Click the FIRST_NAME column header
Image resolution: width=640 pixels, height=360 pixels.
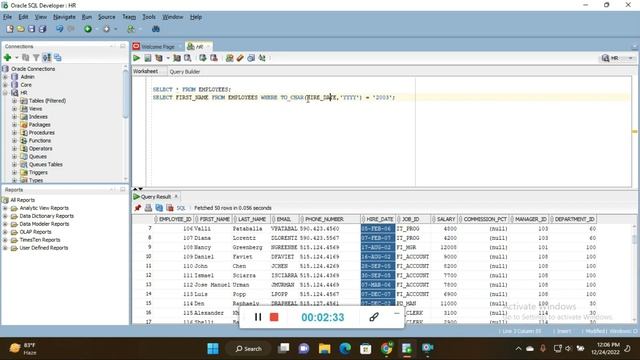[214, 219]
